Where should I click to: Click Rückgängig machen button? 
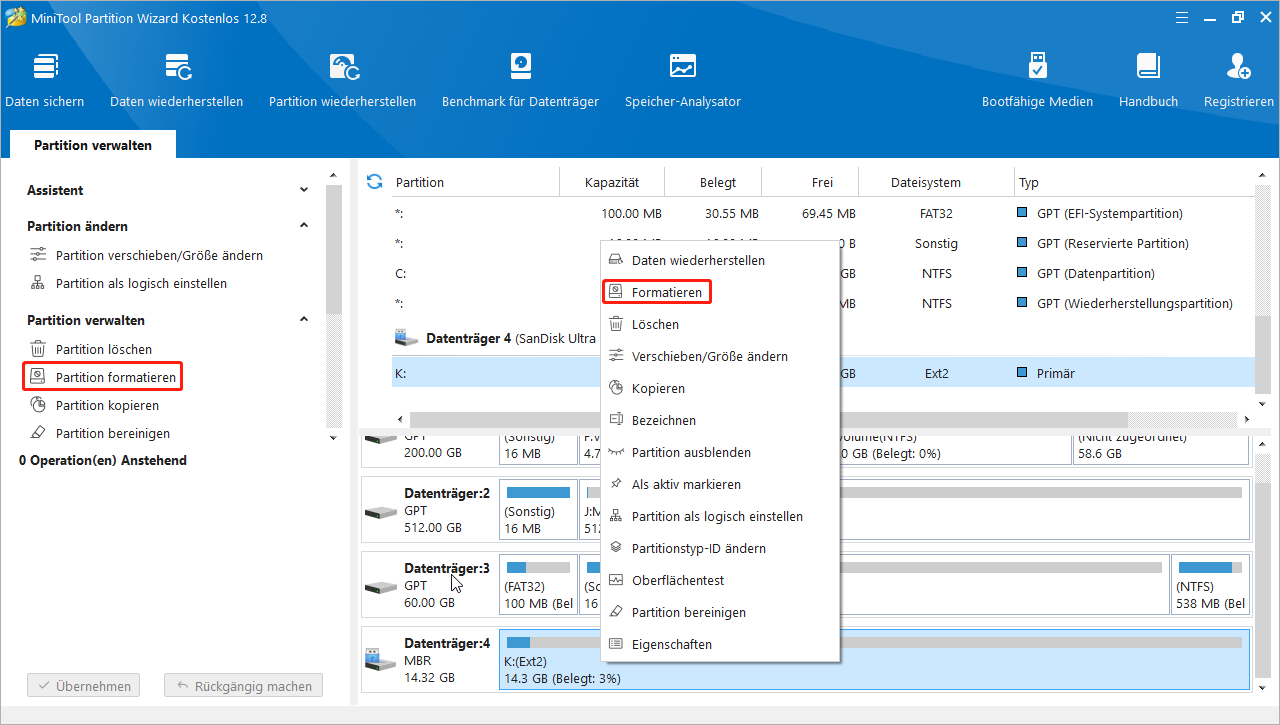(243, 686)
